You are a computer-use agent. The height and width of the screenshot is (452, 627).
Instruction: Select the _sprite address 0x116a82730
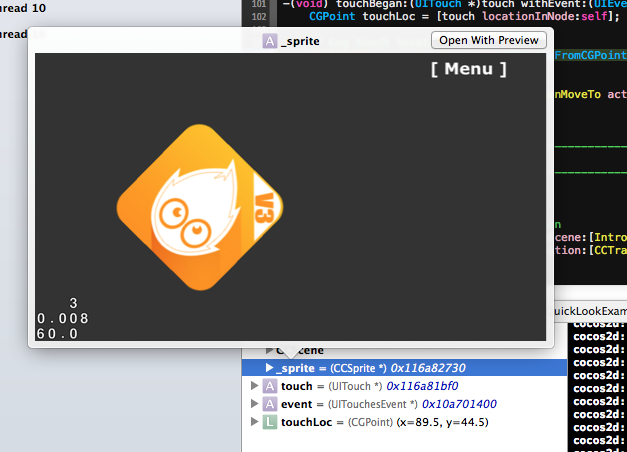point(428,368)
